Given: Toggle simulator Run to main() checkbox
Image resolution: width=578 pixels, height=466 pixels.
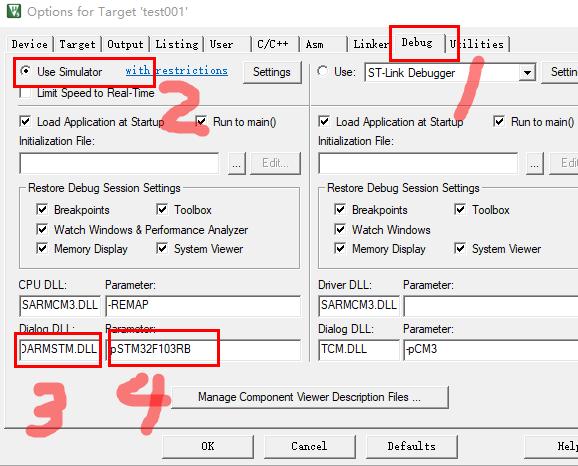Looking at the screenshot, I should pos(201,121).
